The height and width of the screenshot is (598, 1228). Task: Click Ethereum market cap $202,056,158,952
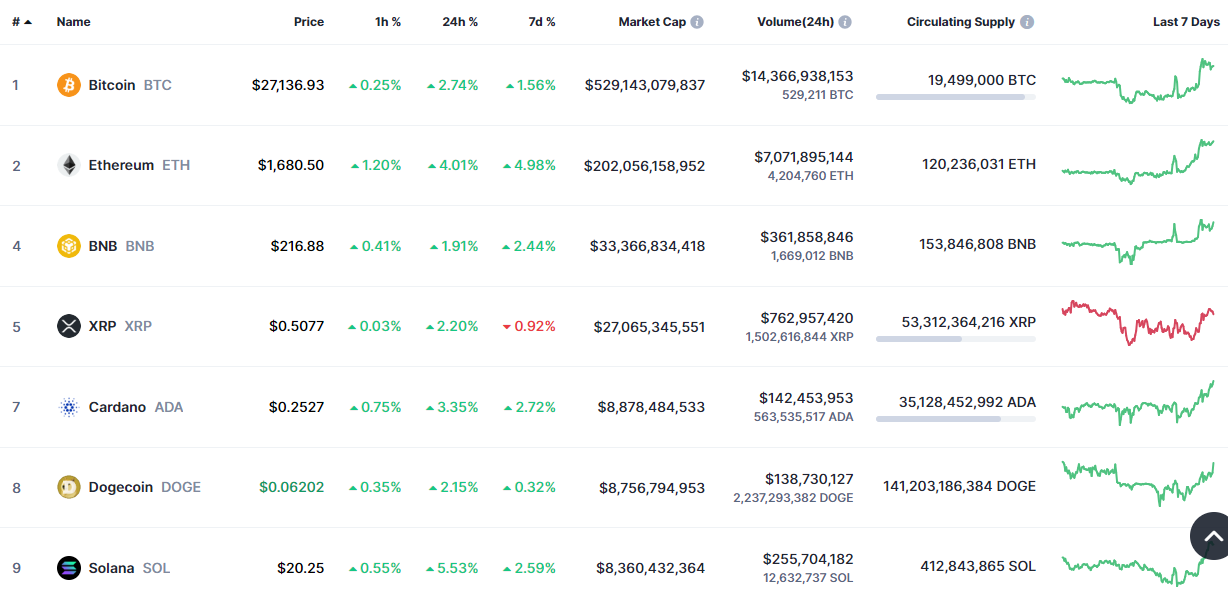coord(645,165)
